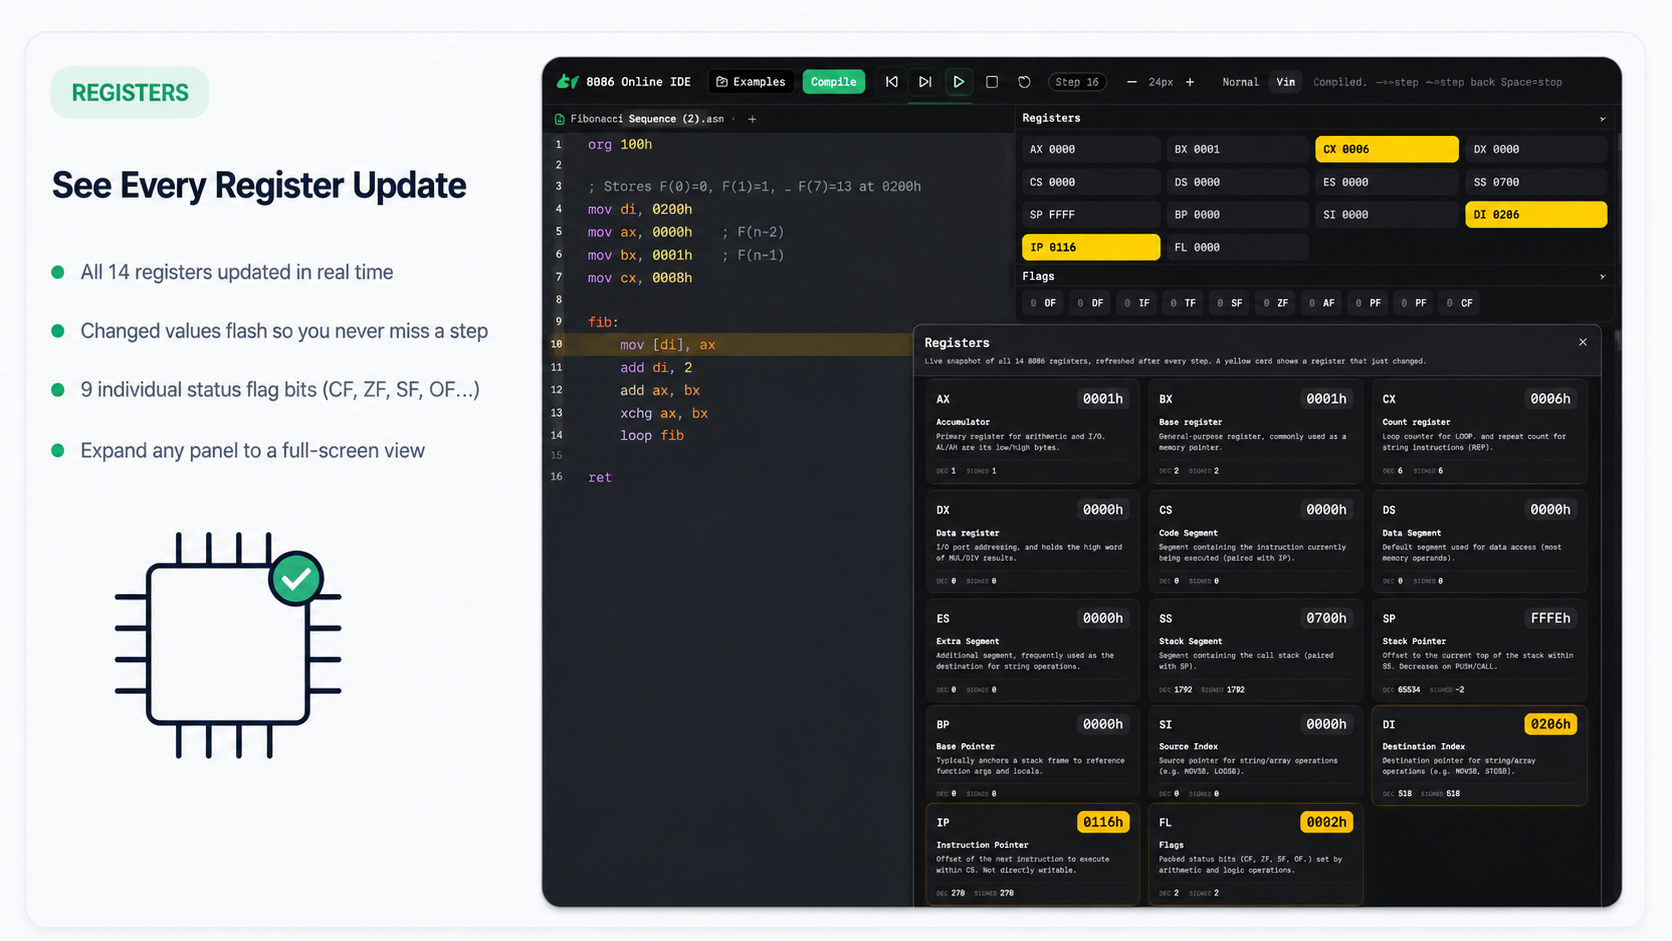Run the program with play button
Viewport: 1672px width, 941px height.
(958, 82)
